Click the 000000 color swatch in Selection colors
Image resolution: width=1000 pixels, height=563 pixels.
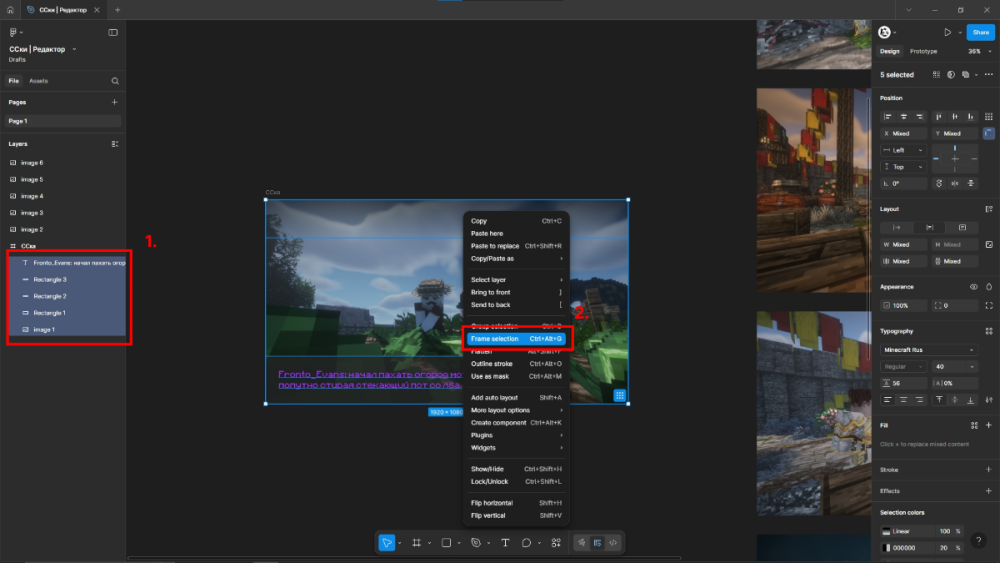pos(886,548)
